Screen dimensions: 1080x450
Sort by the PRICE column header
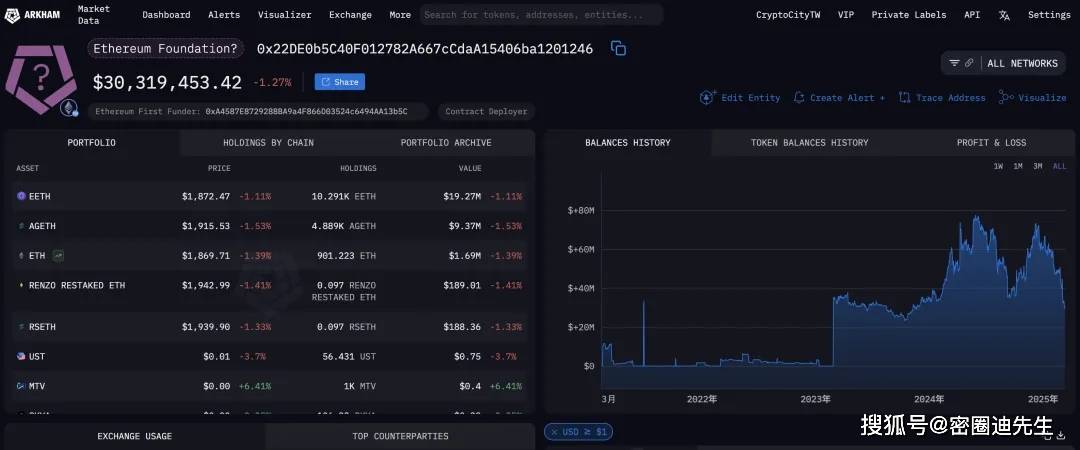(219, 168)
